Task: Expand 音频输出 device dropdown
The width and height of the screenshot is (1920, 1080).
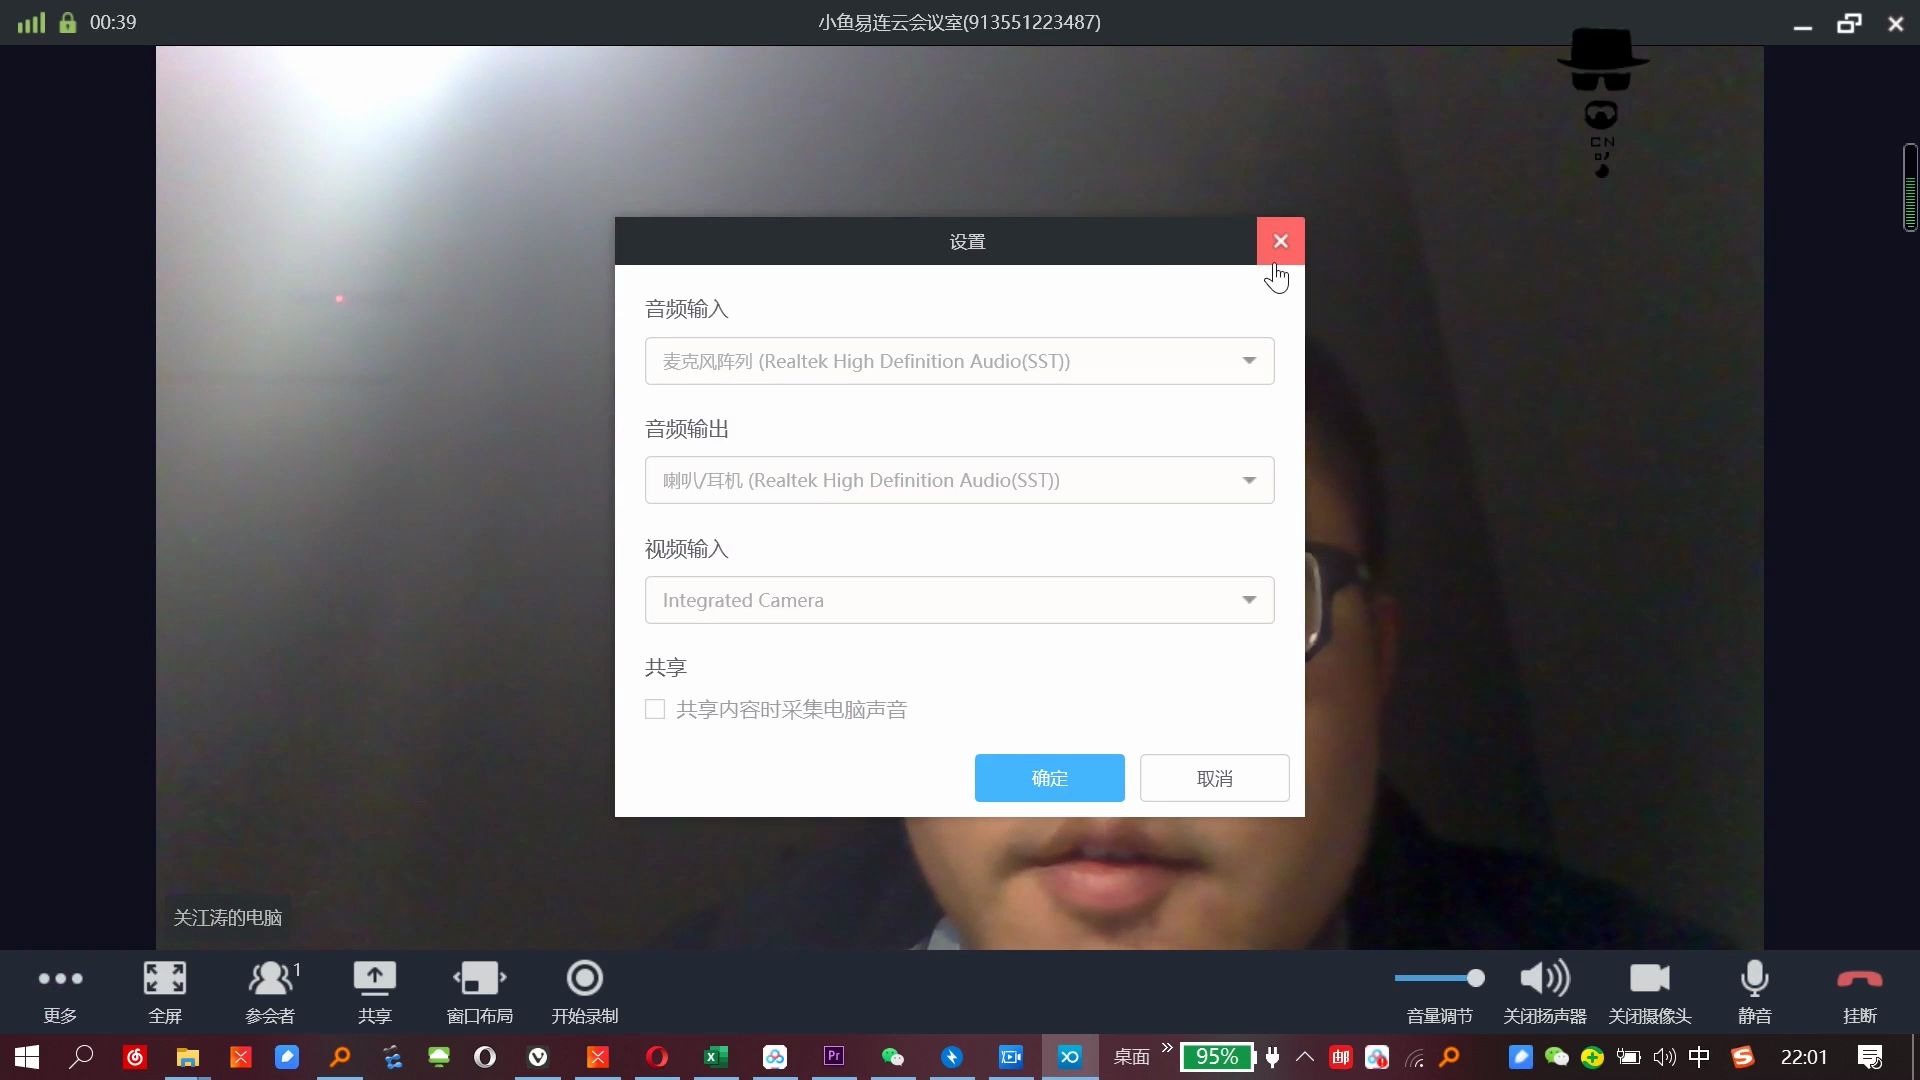Action: 1247,480
